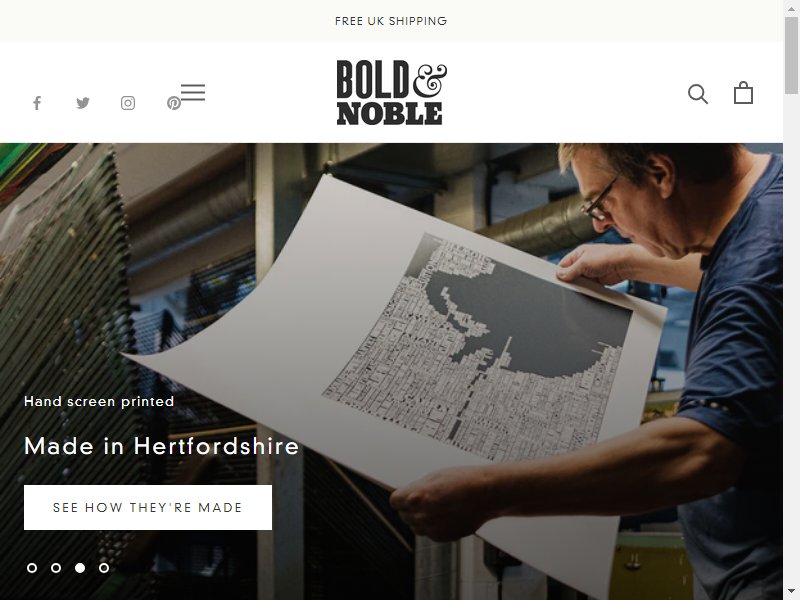800x600 pixels.
Task: Click the Hand screen printed subheading
Action: coord(99,402)
